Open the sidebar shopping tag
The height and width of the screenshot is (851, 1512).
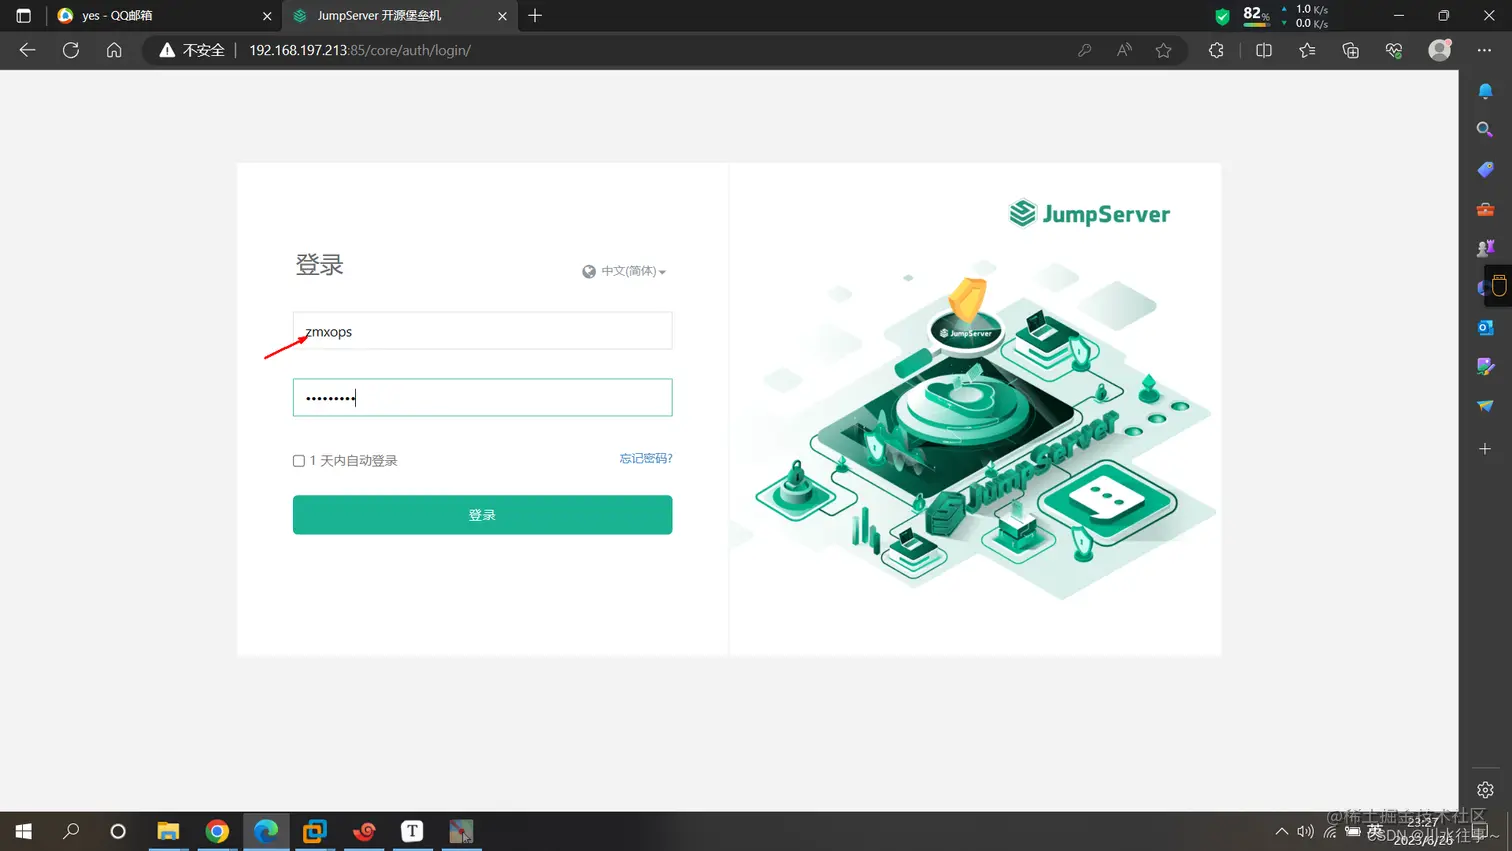pyautogui.click(x=1485, y=170)
